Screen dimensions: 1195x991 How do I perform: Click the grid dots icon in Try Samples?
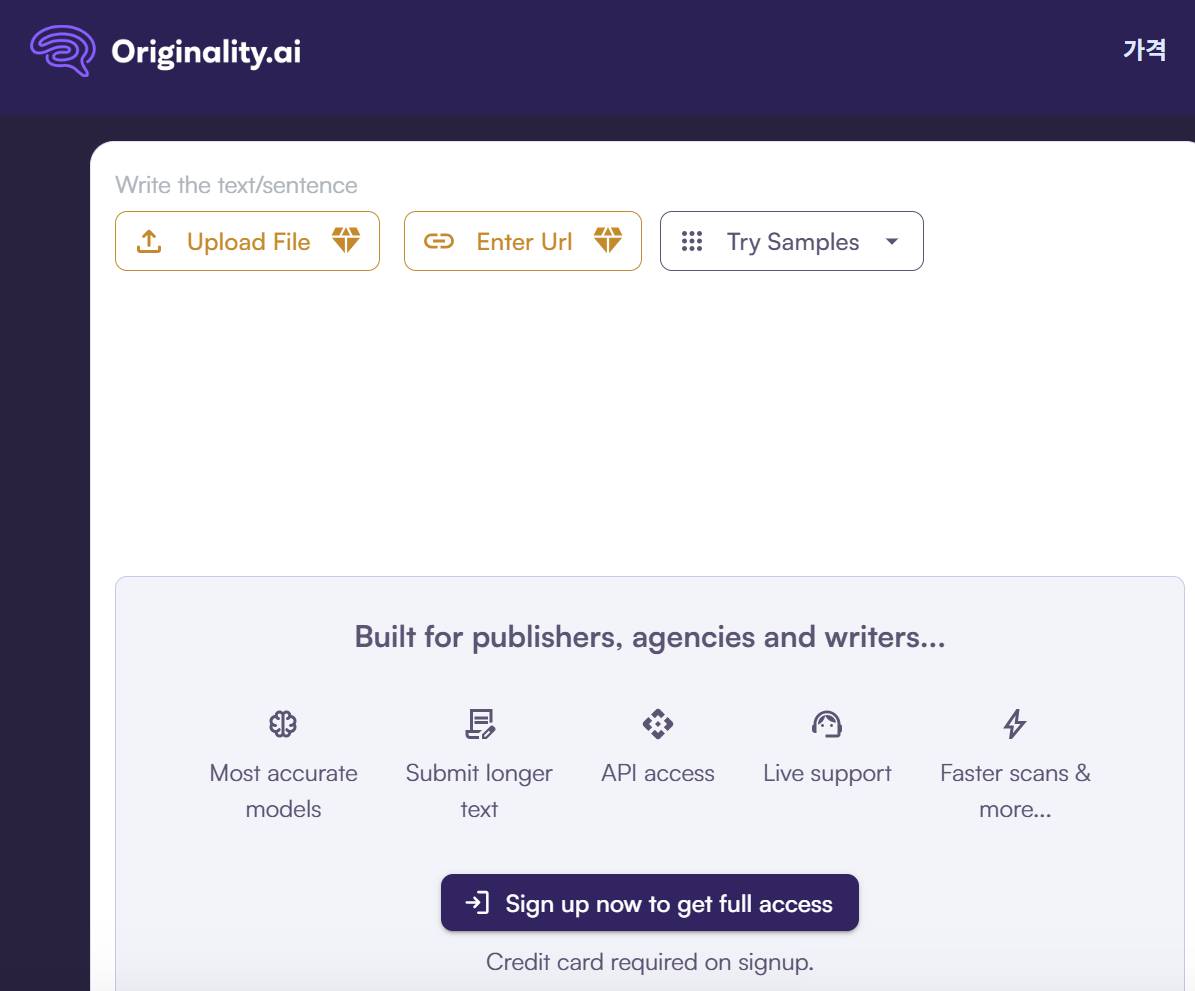click(691, 241)
